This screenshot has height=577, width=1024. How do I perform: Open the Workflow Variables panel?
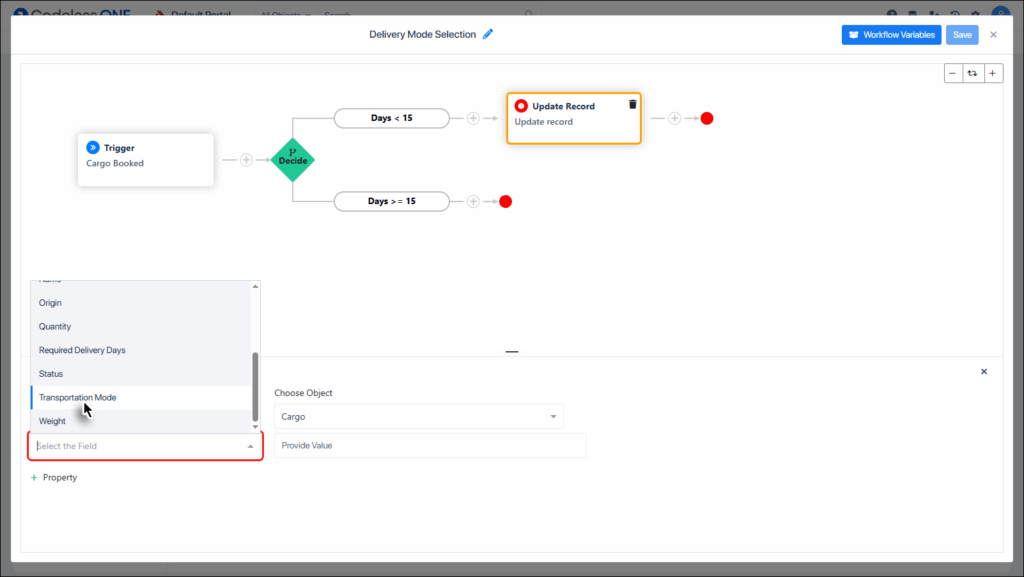[x=891, y=34]
